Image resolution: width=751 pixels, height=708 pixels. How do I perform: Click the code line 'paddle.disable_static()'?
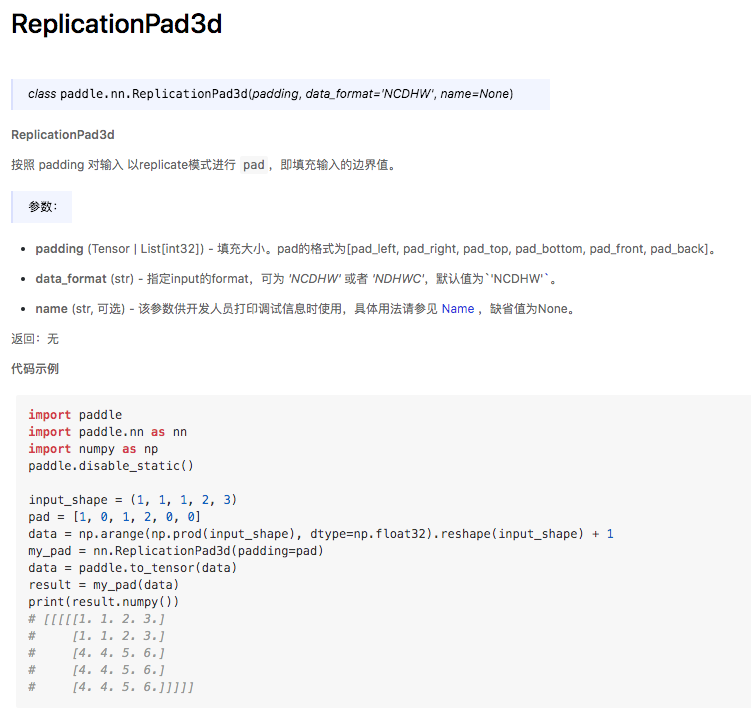[111, 466]
